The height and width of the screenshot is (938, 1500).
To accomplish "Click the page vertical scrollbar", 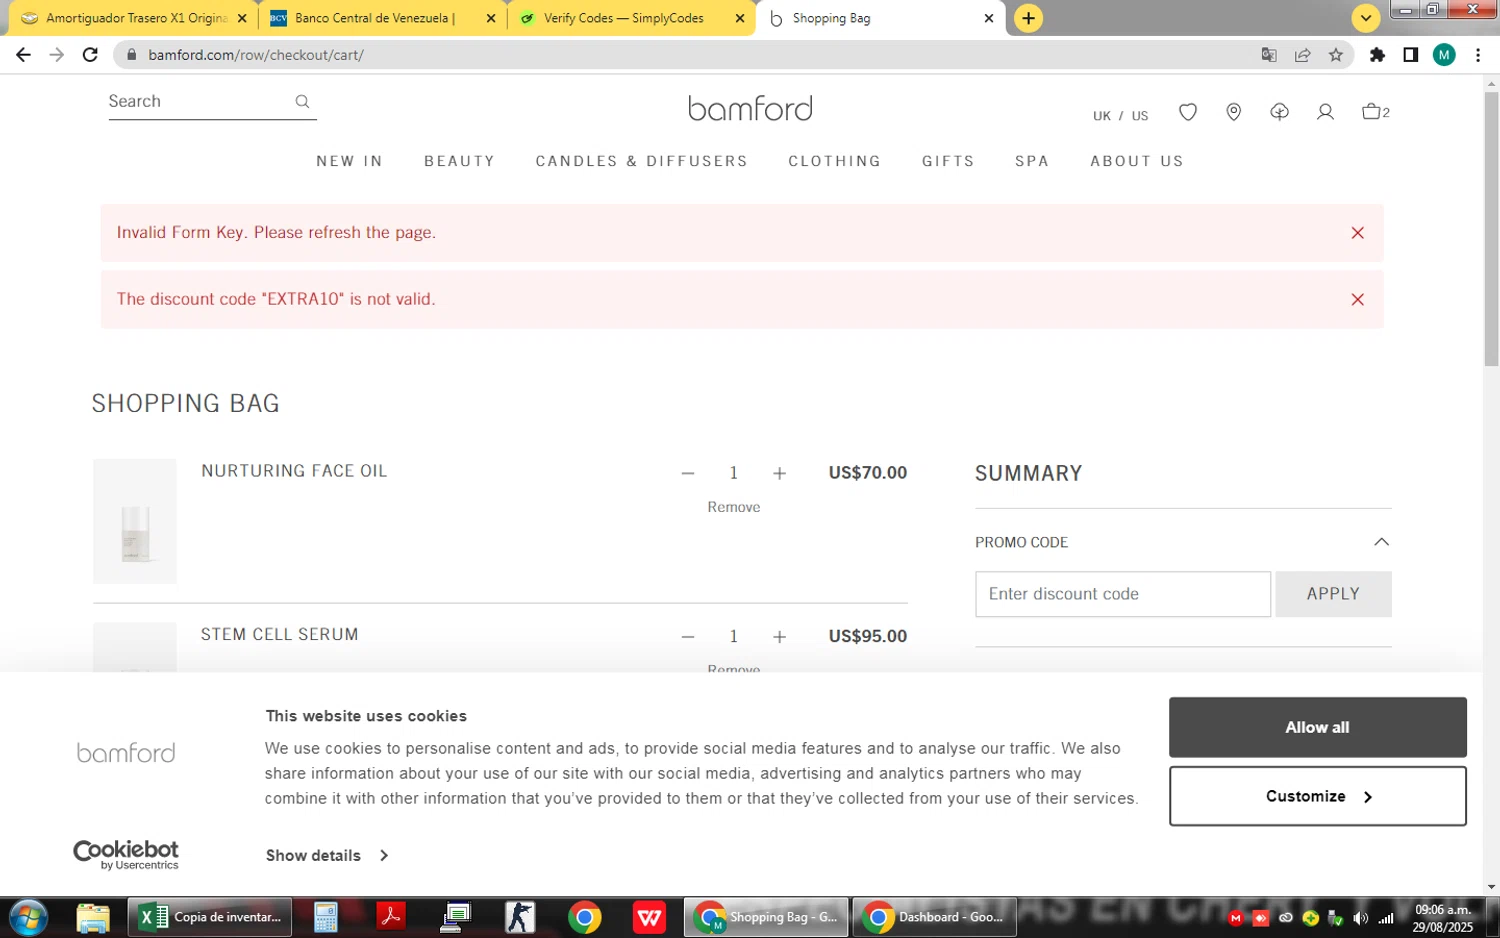I will click(x=1491, y=230).
